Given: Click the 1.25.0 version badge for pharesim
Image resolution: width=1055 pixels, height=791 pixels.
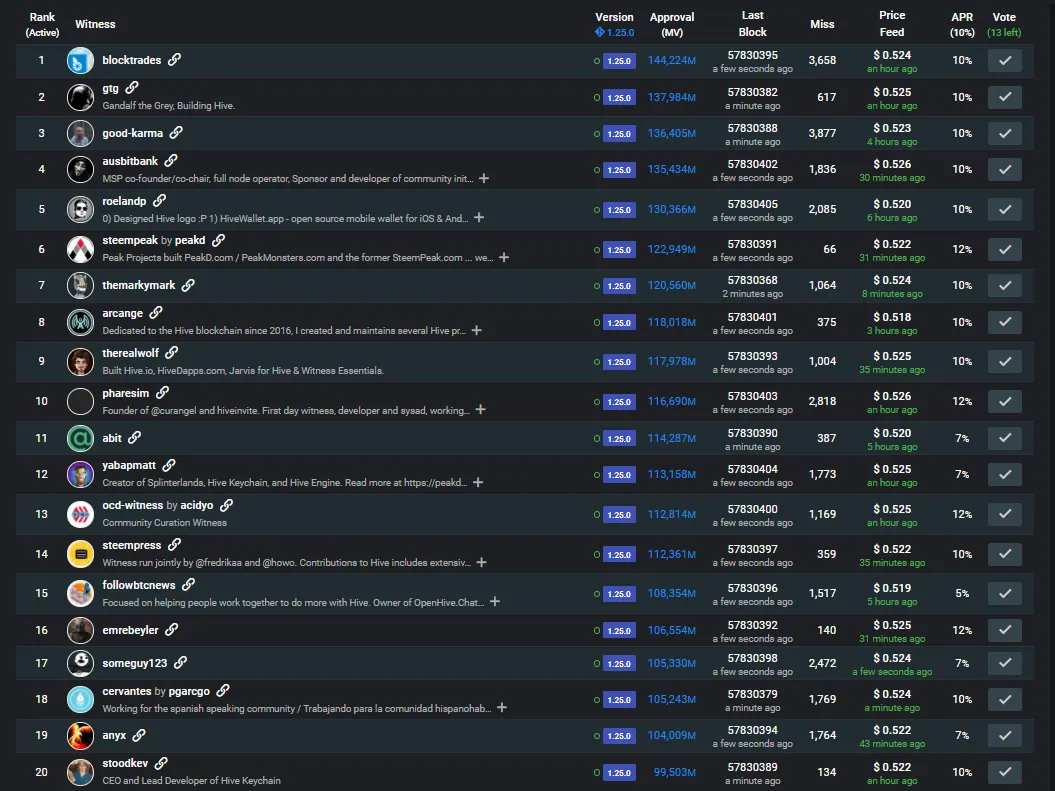Looking at the screenshot, I should 619,402.
